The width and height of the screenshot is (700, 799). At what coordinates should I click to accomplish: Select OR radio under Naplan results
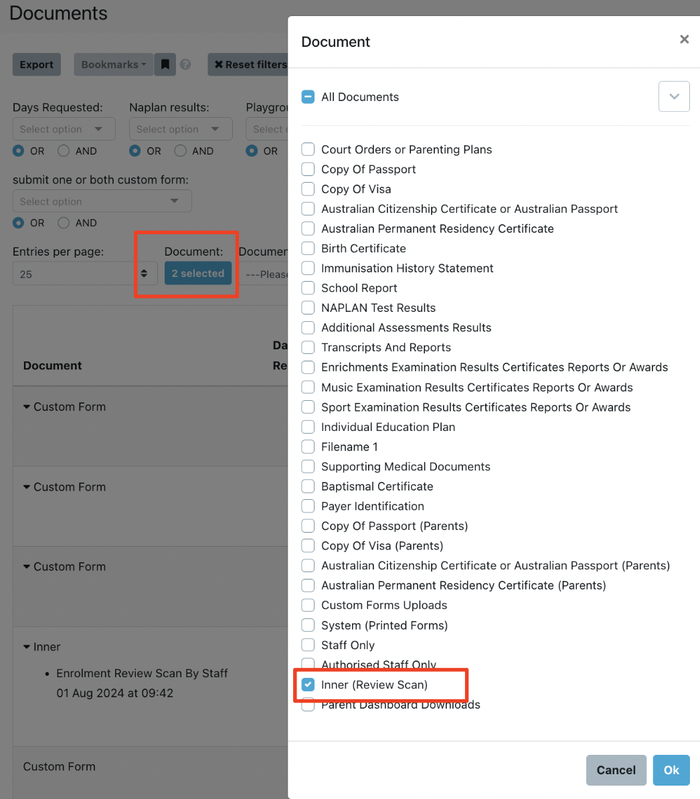click(x=135, y=151)
